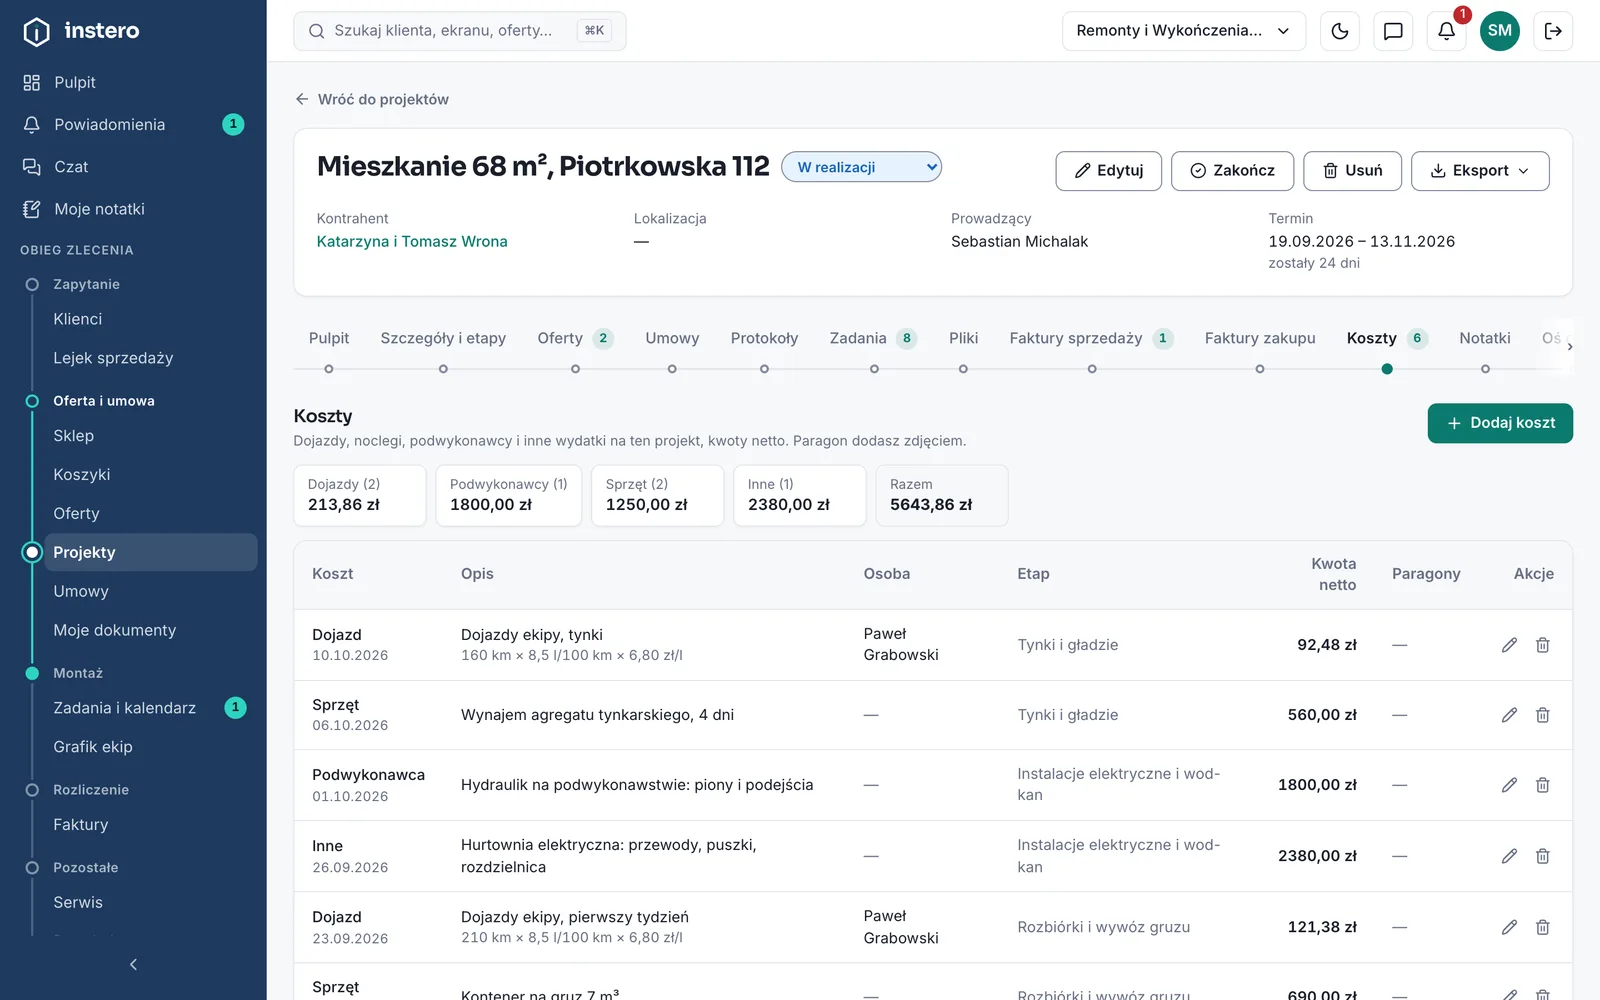Open Powiadomienia in the sidebar
Viewport: 1600px width, 1000px height.
(x=133, y=124)
